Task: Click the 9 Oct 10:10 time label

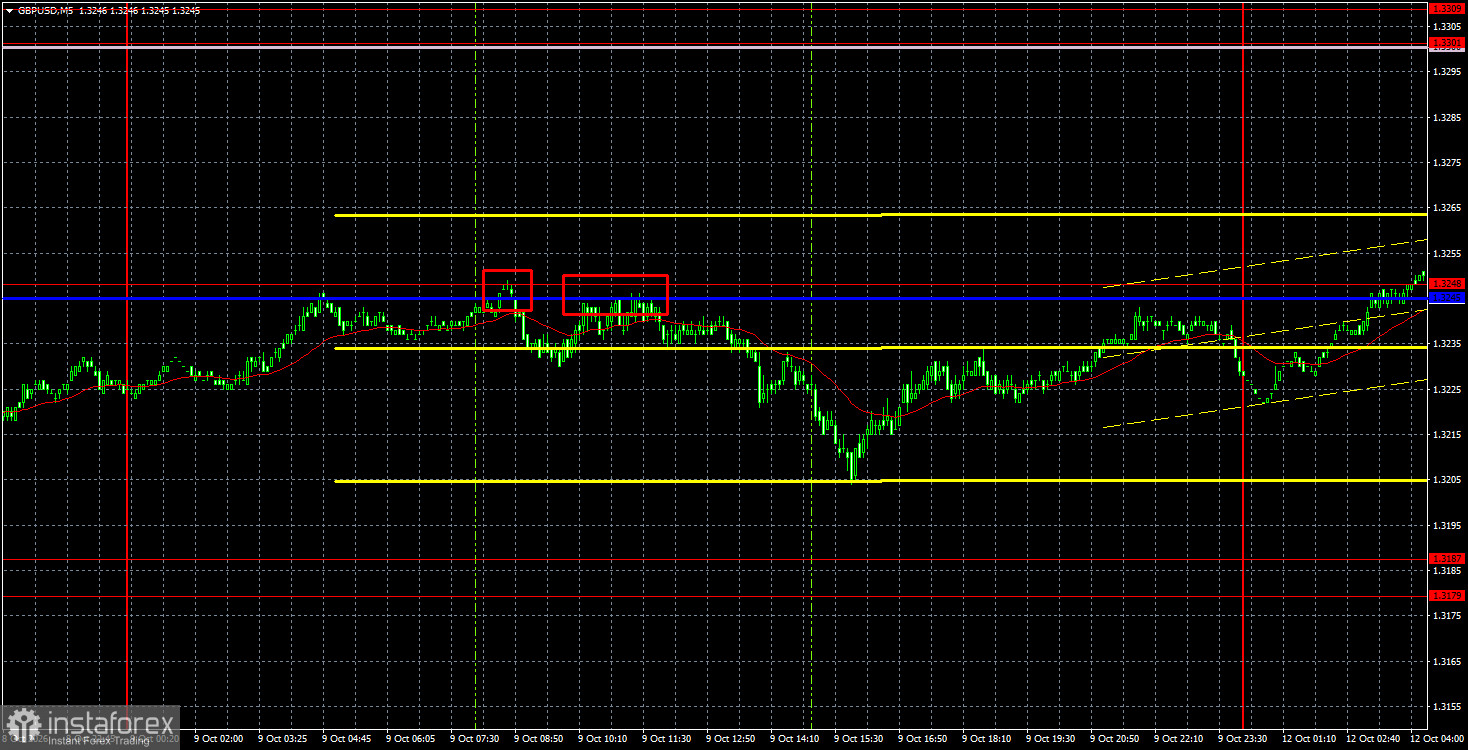Action: pyautogui.click(x=603, y=739)
